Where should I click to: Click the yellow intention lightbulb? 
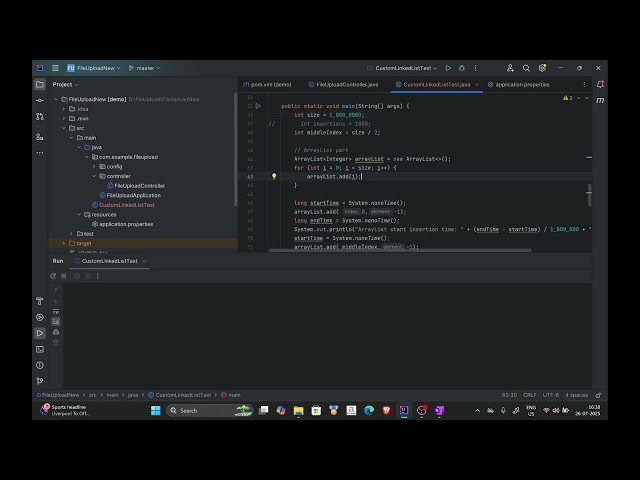274,176
